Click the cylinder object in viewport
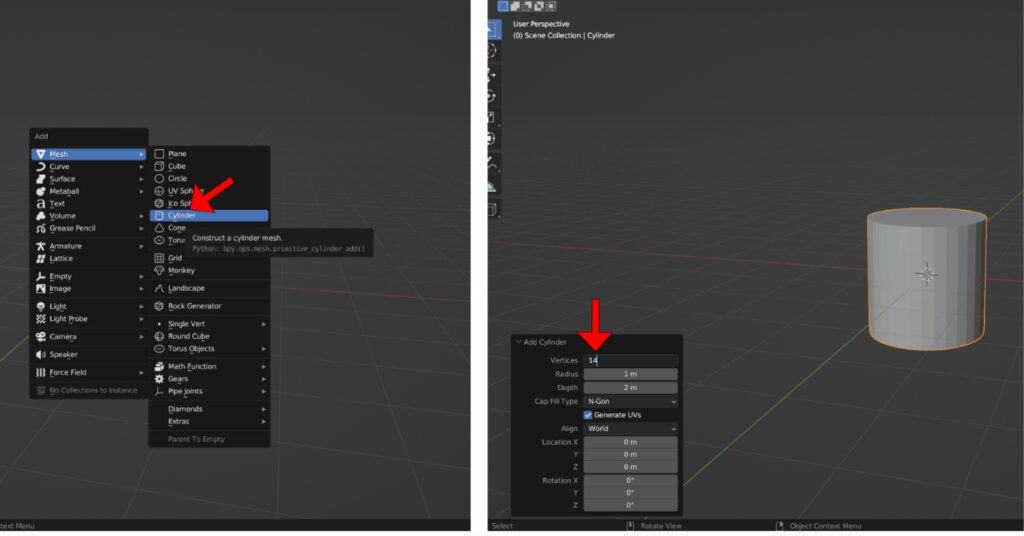1024x536 pixels. pyautogui.click(x=926, y=280)
